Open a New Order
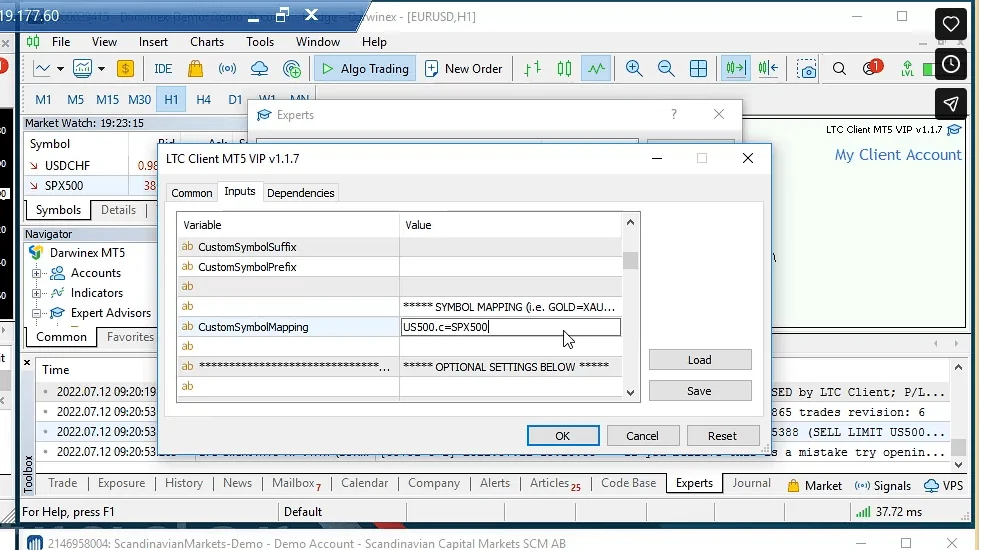This screenshot has height=550, width=983. coord(463,68)
